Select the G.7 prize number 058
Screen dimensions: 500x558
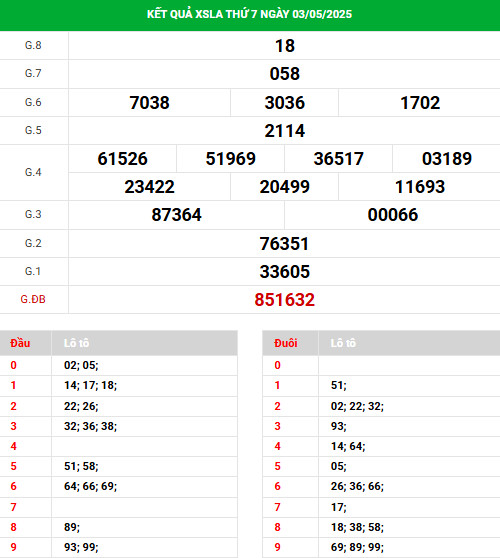(x=285, y=74)
